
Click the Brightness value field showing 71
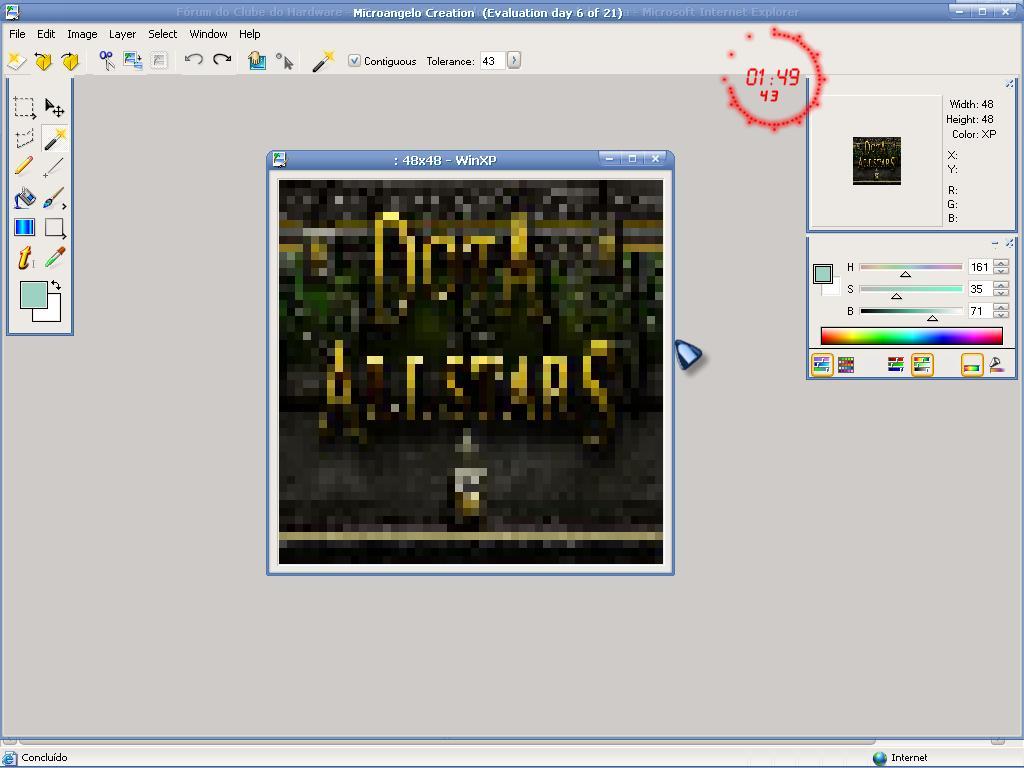pyautogui.click(x=980, y=311)
